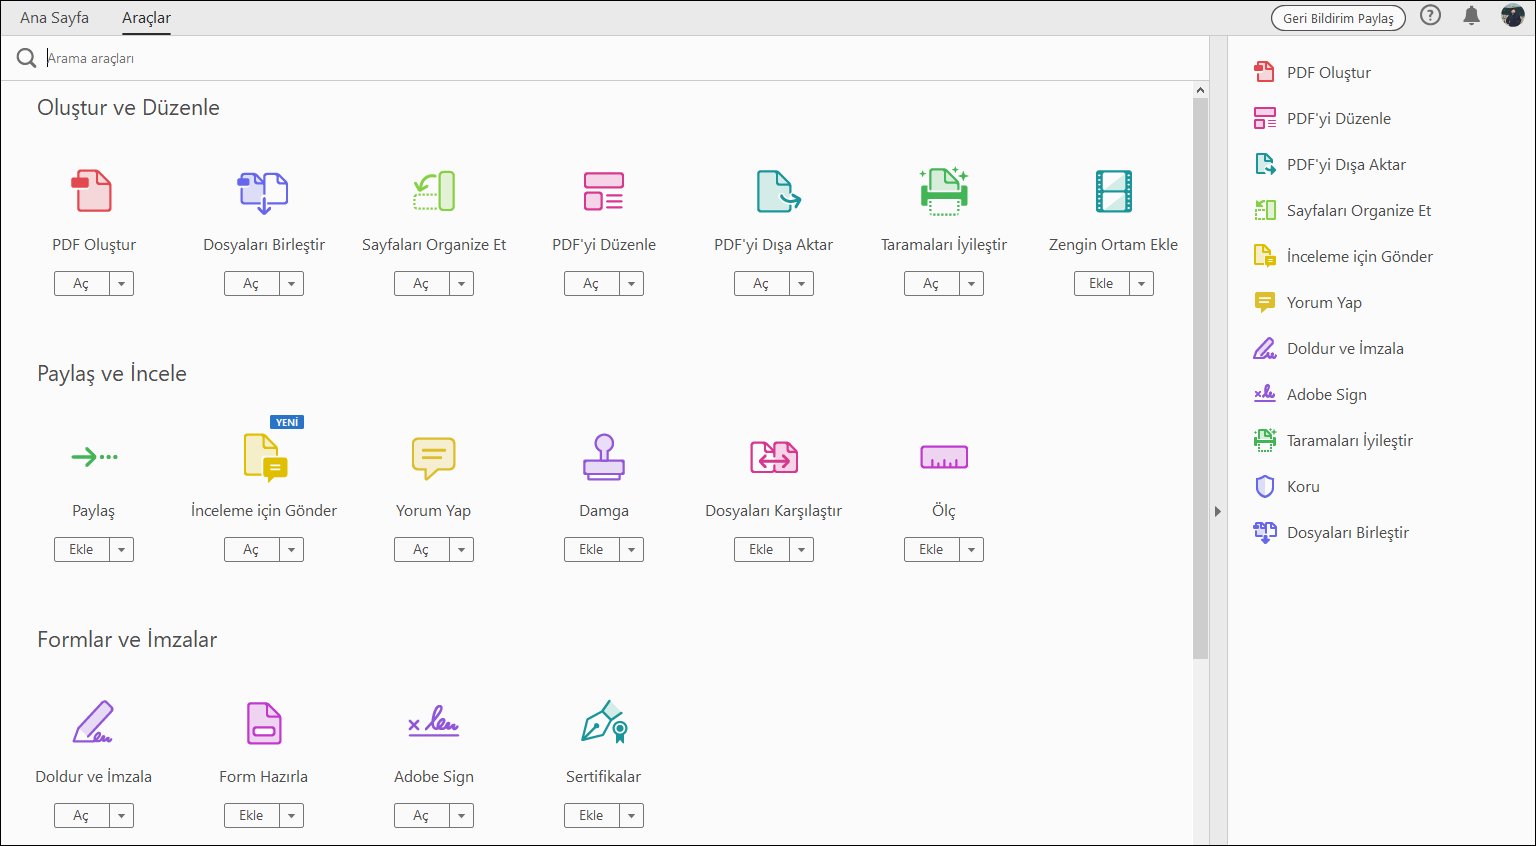Click Geri Bildirim Paylaş button
This screenshot has height=846, width=1536.
tap(1338, 18)
